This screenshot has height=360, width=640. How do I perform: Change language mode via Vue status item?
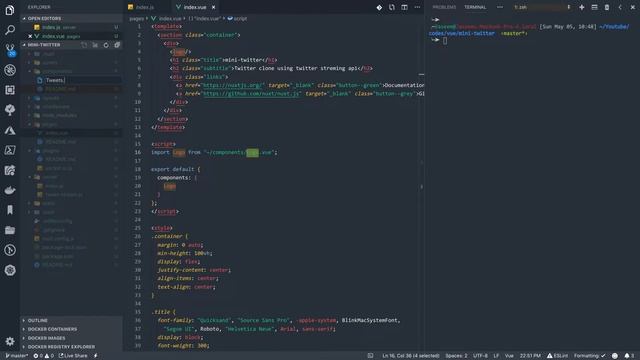509,356
